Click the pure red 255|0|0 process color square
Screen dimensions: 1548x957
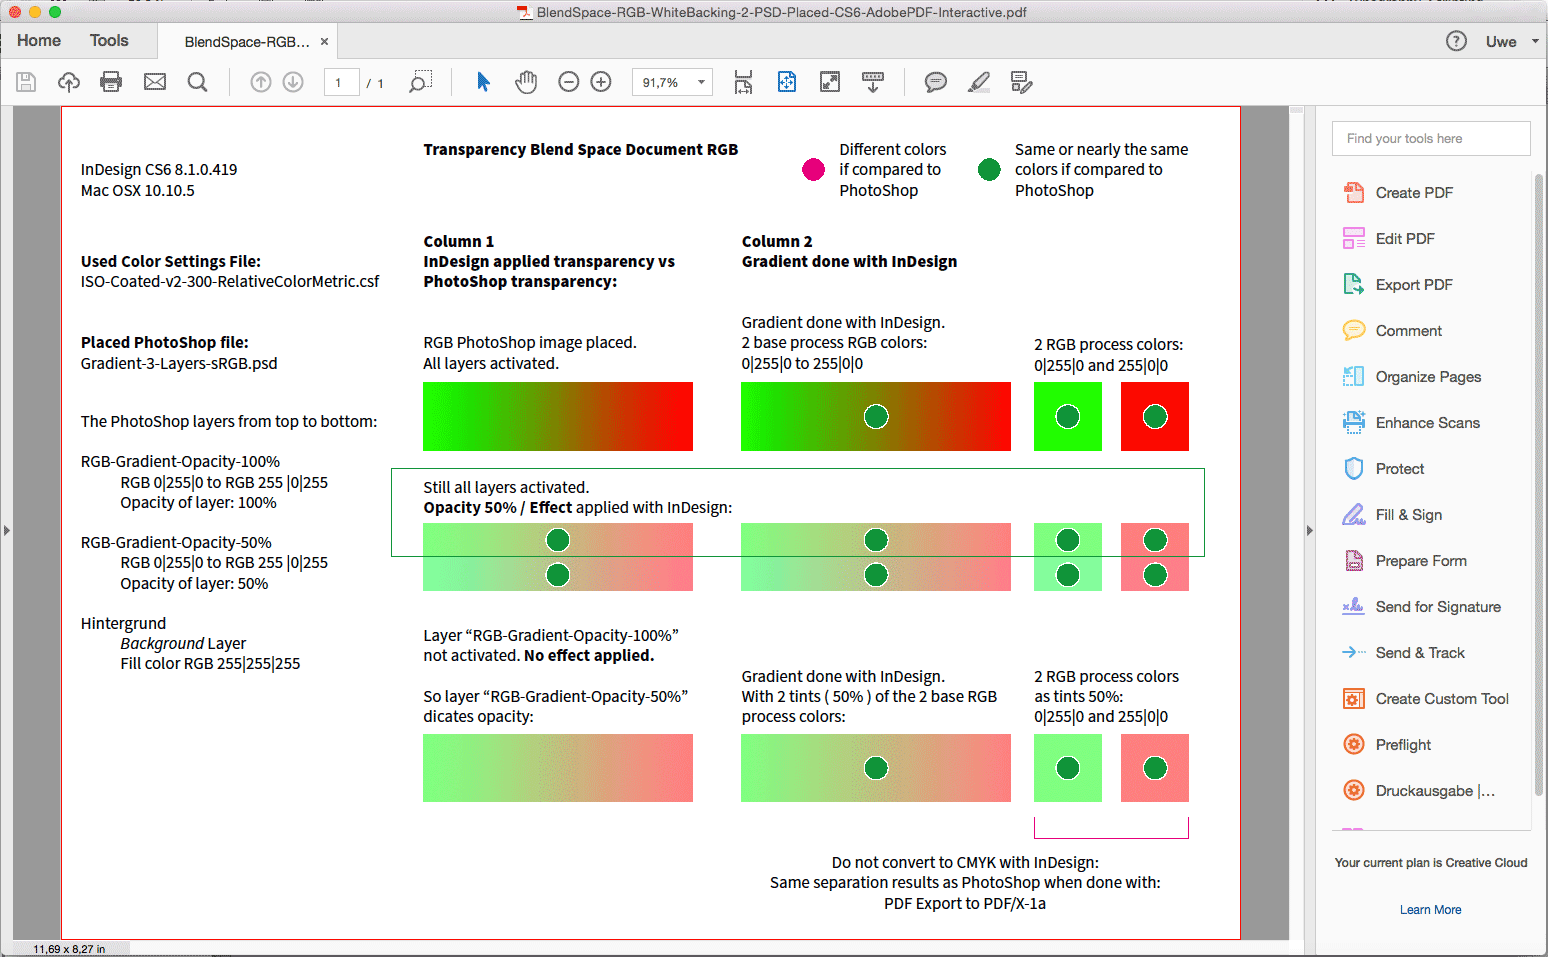[1155, 417]
